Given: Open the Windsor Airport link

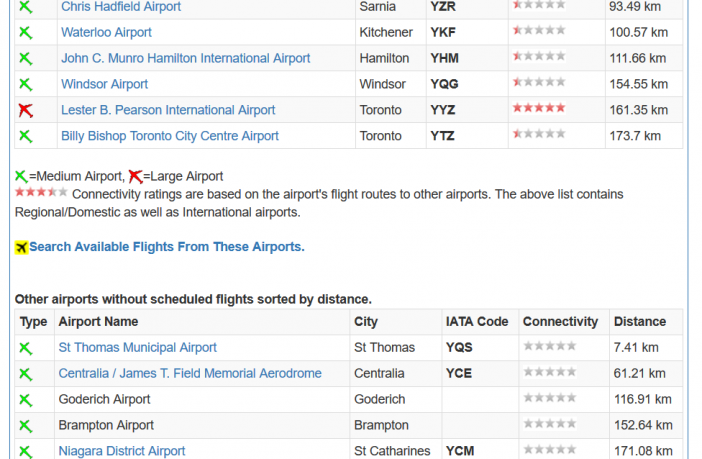Looking at the screenshot, I should 104,84.
